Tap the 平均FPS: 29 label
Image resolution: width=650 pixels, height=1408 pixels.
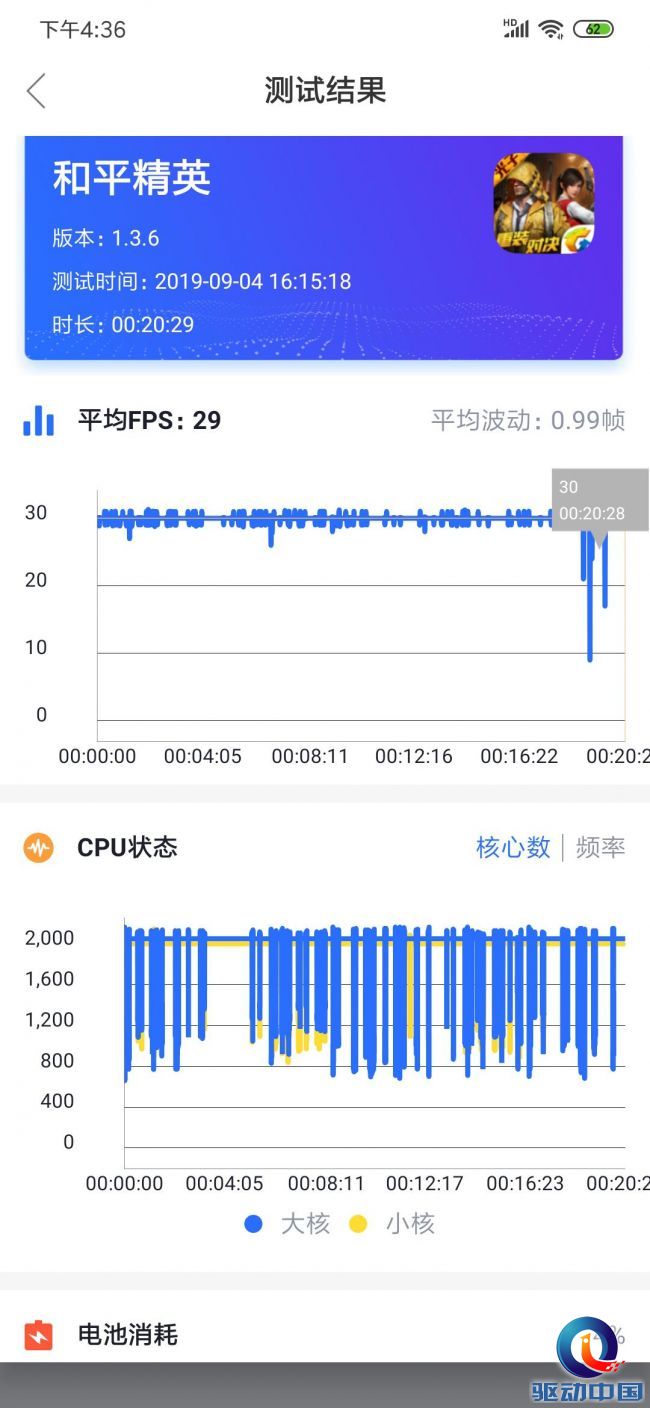(149, 420)
